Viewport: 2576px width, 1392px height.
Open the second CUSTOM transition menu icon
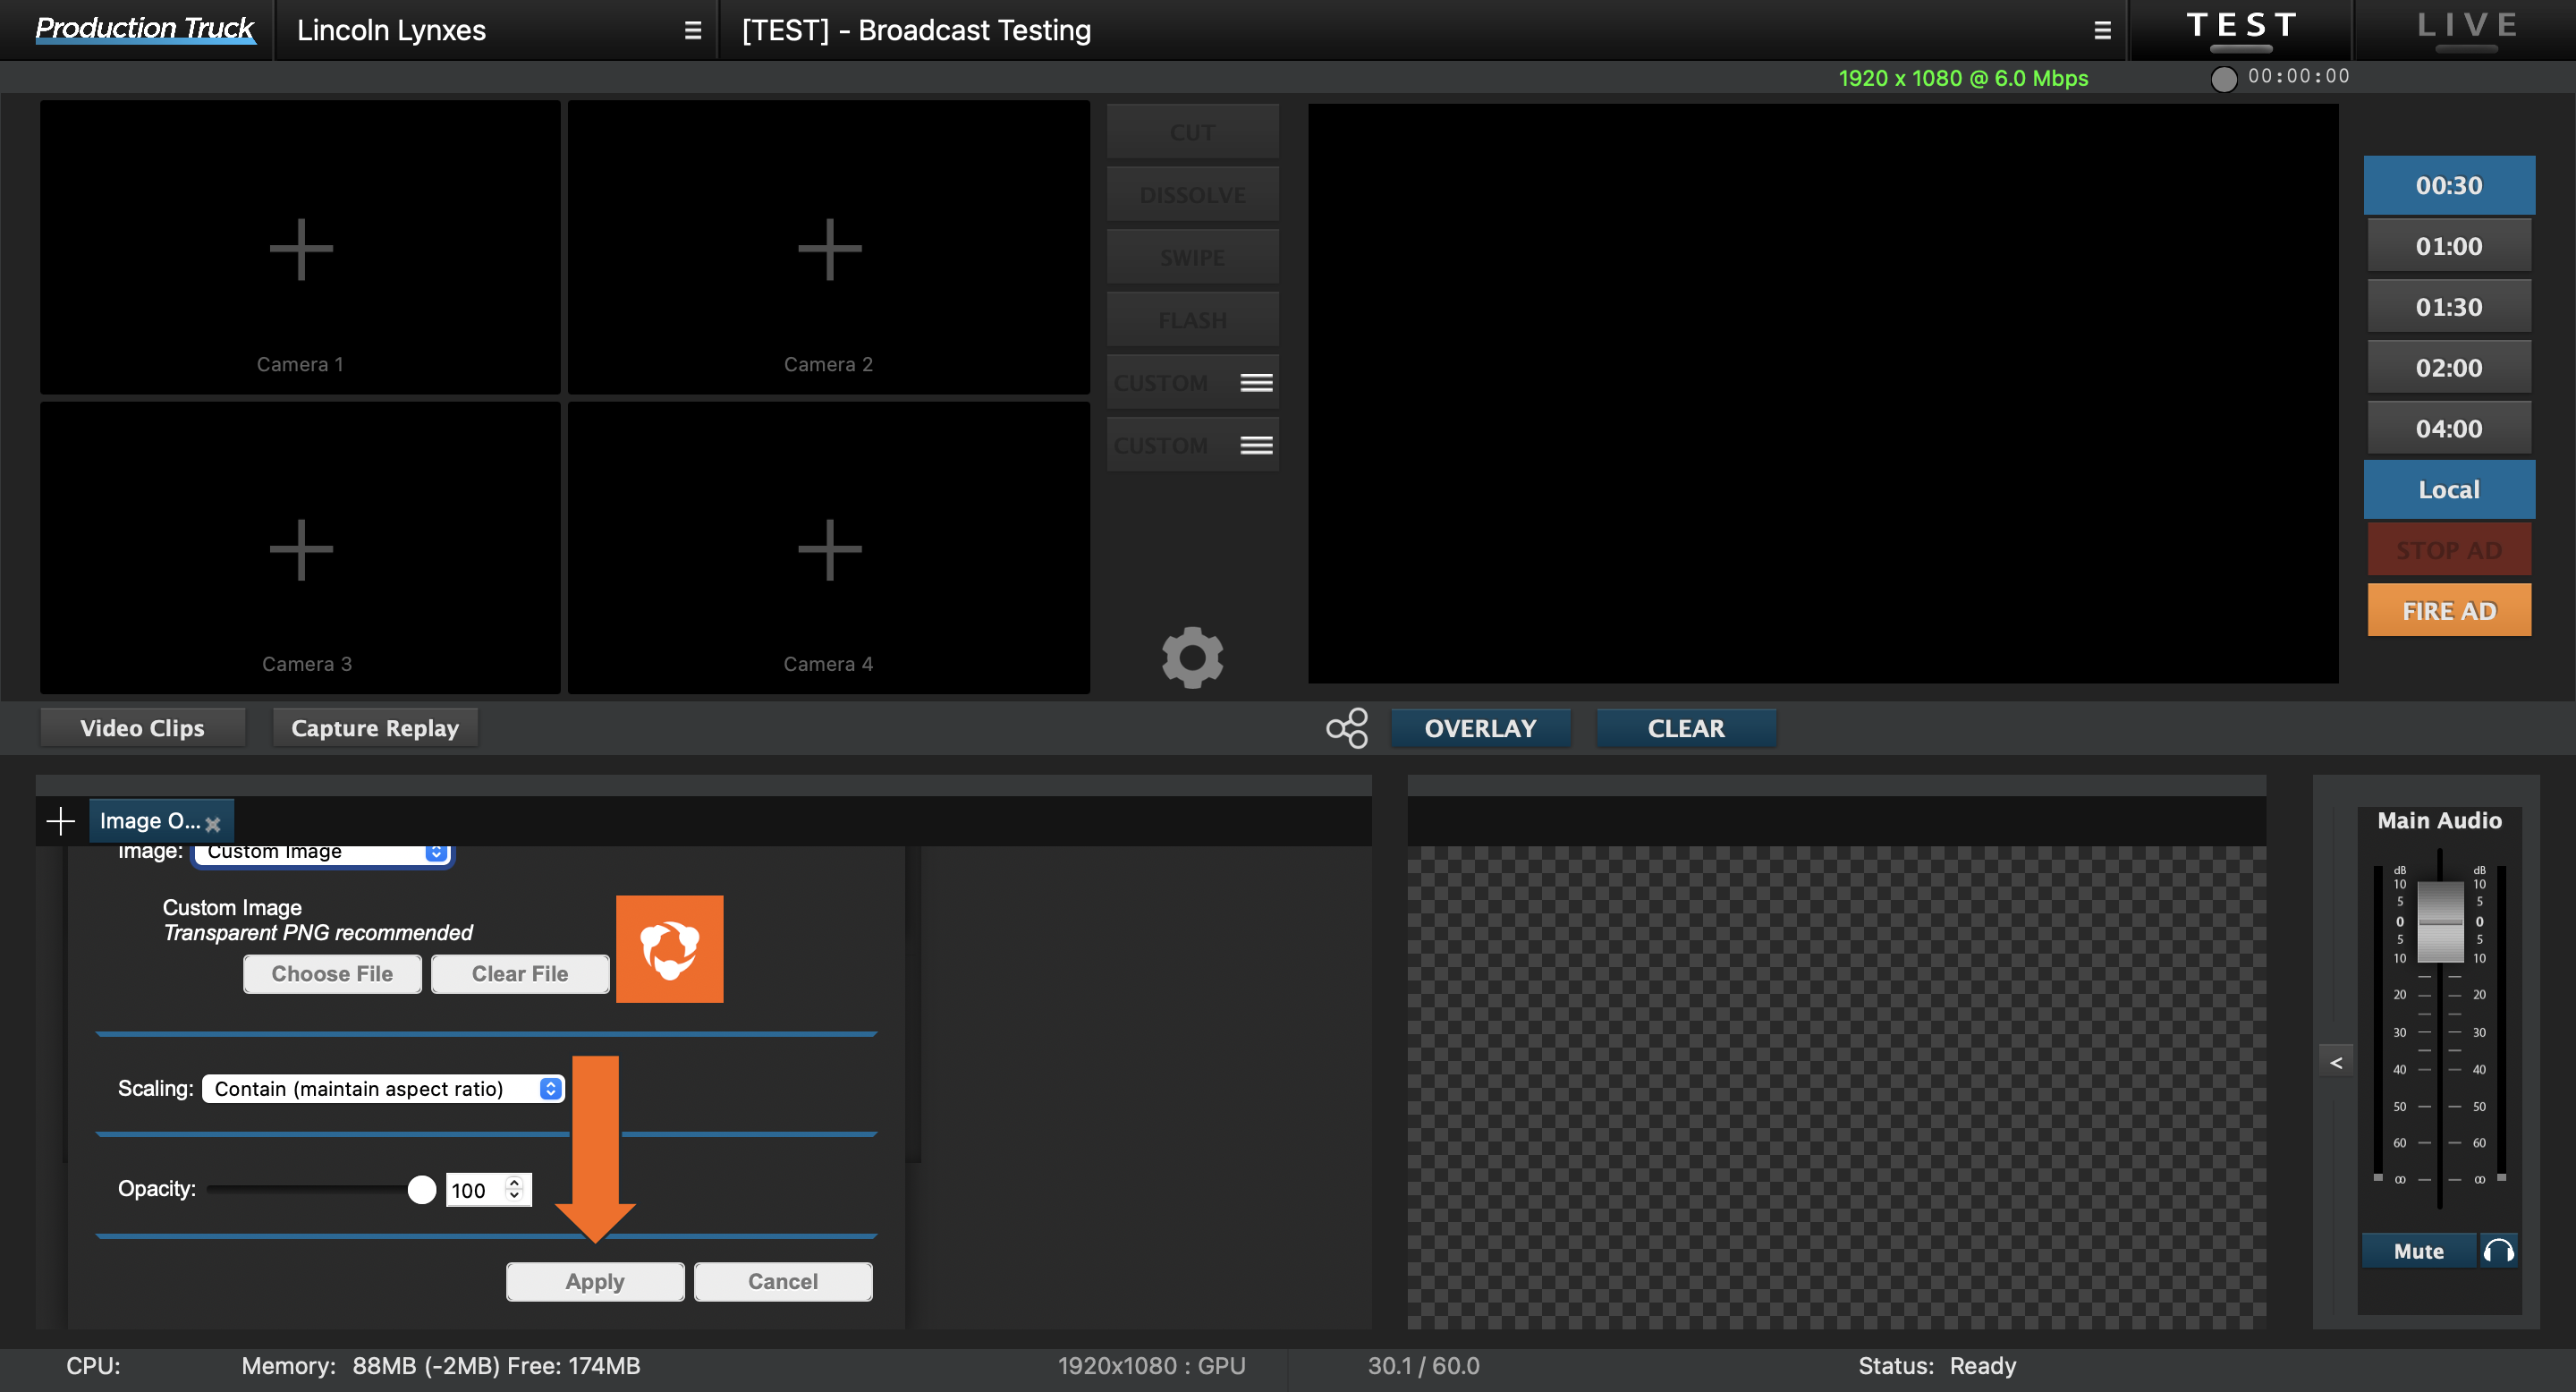1256,445
